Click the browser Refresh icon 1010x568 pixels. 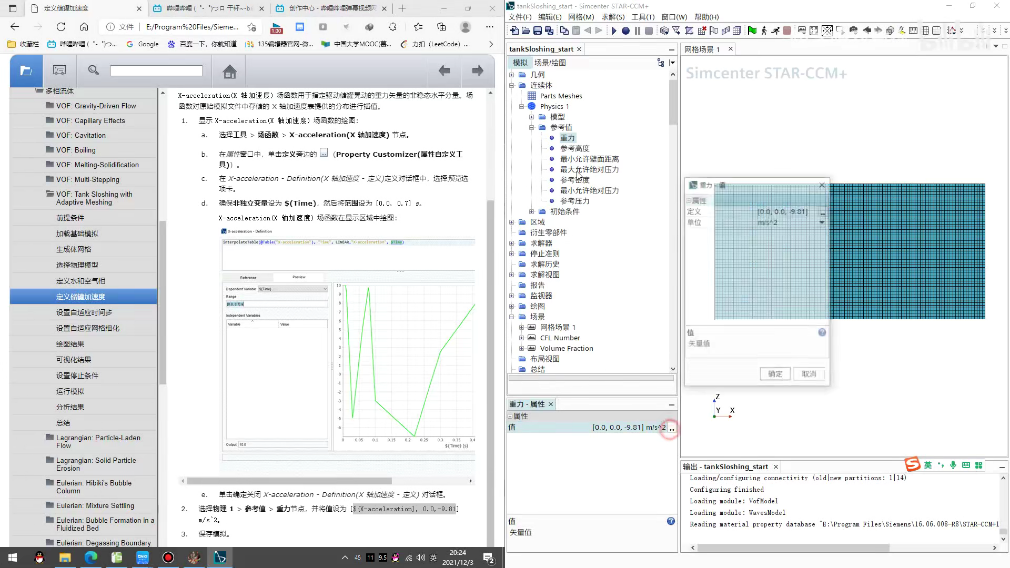tap(61, 27)
